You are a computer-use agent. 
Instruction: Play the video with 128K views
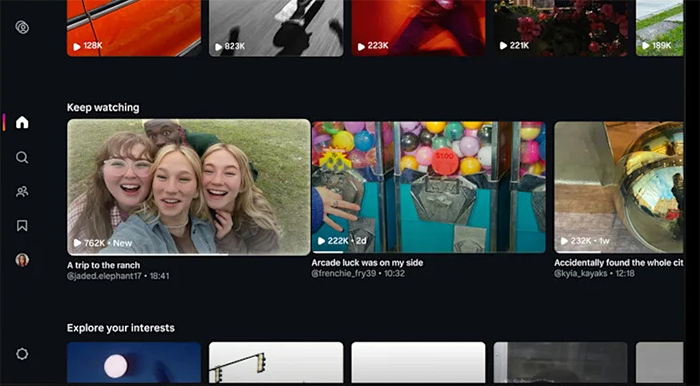134,28
